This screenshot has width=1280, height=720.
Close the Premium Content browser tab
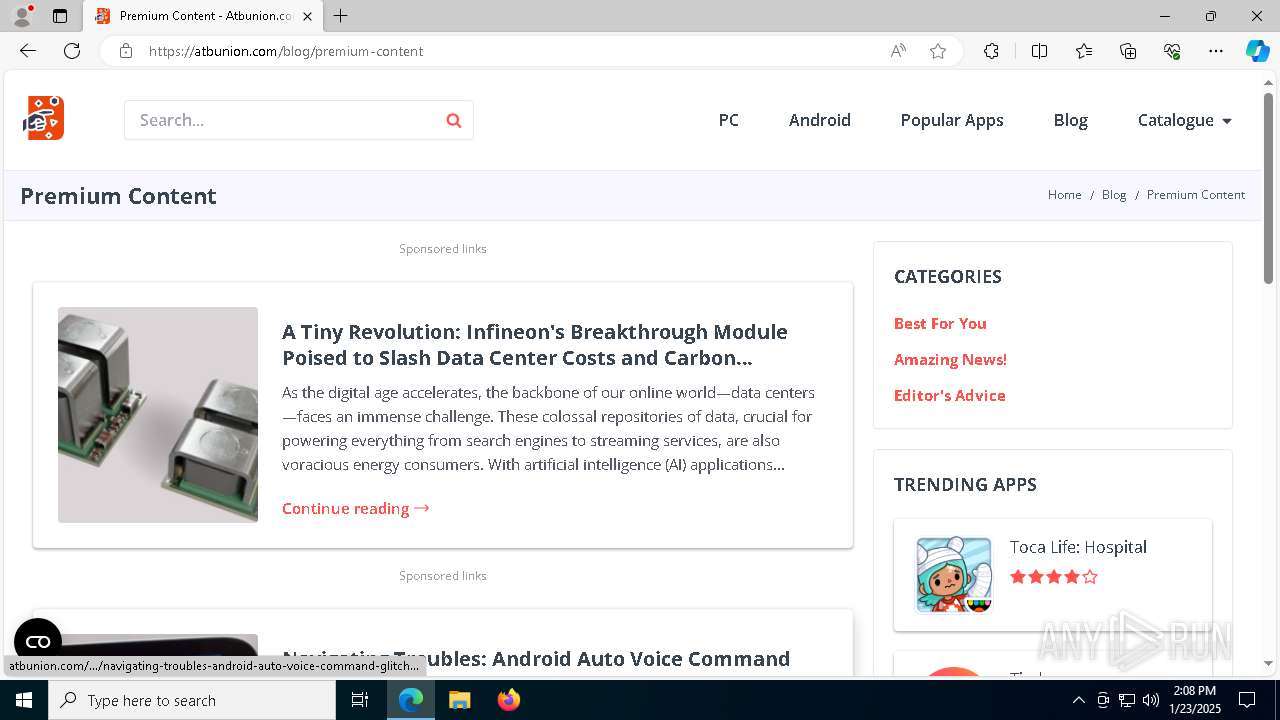tap(307, 16)
